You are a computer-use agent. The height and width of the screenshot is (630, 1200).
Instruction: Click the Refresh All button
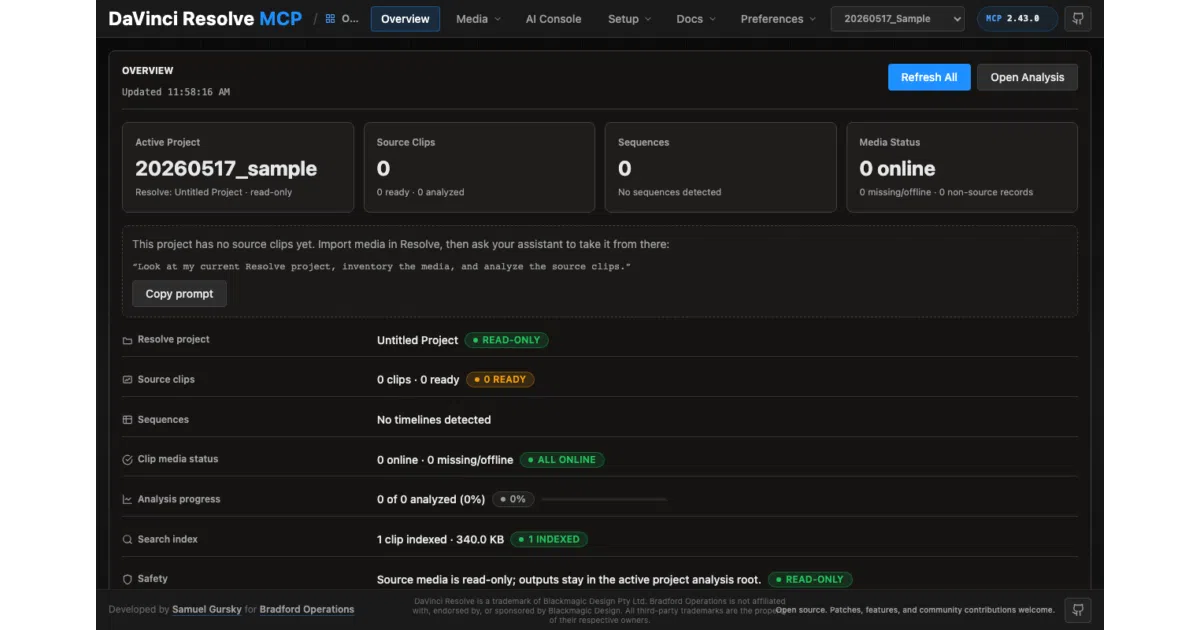tap(929, 77)
